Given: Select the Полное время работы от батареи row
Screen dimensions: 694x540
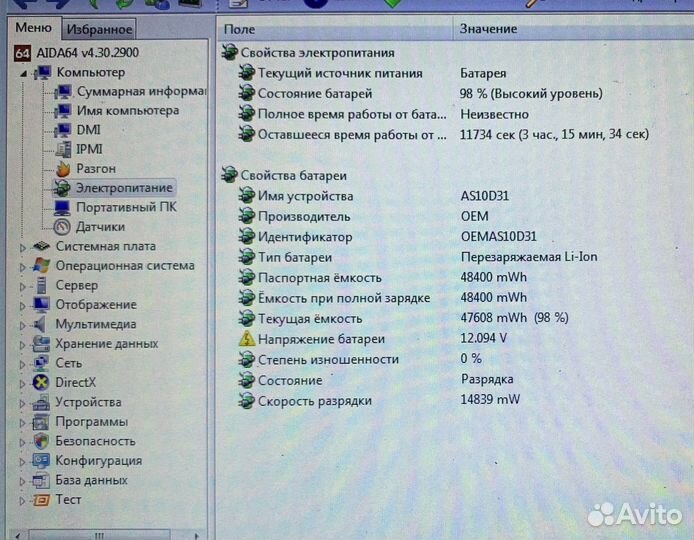Looking at the screenshot, I should click(383, 114).
